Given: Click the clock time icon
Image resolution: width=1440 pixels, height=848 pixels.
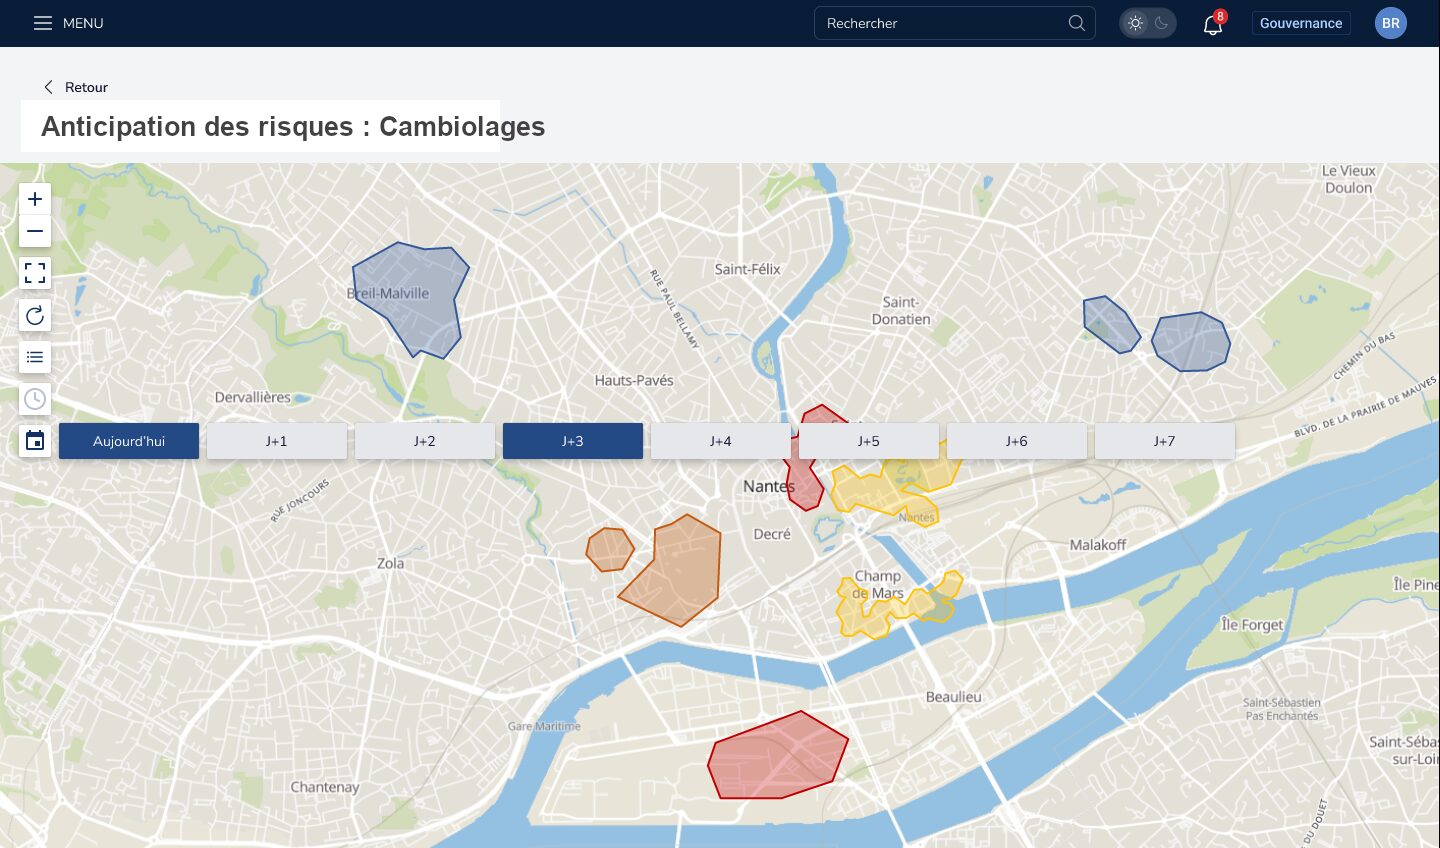Looking at the screenshot, I should [35, 399].
